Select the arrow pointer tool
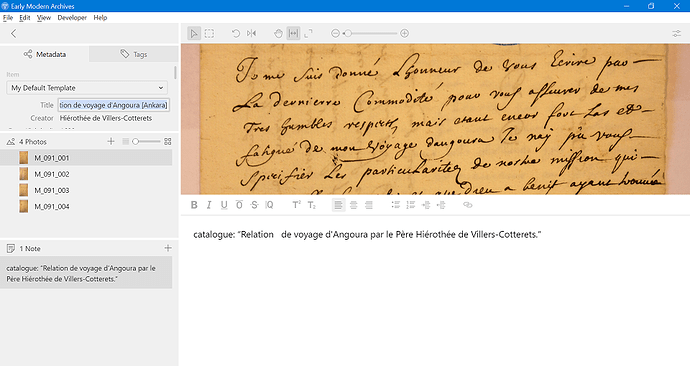Screen dimensions: 690x366 click(x=194, y=33)
